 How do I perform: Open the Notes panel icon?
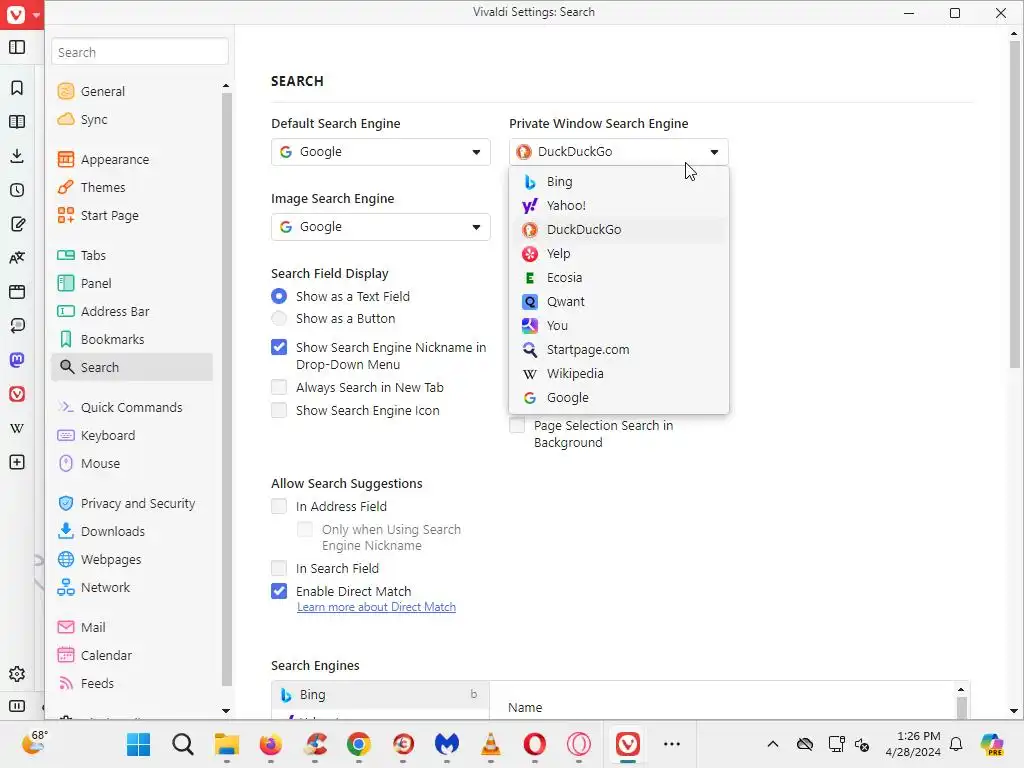[x=17, y=224]
